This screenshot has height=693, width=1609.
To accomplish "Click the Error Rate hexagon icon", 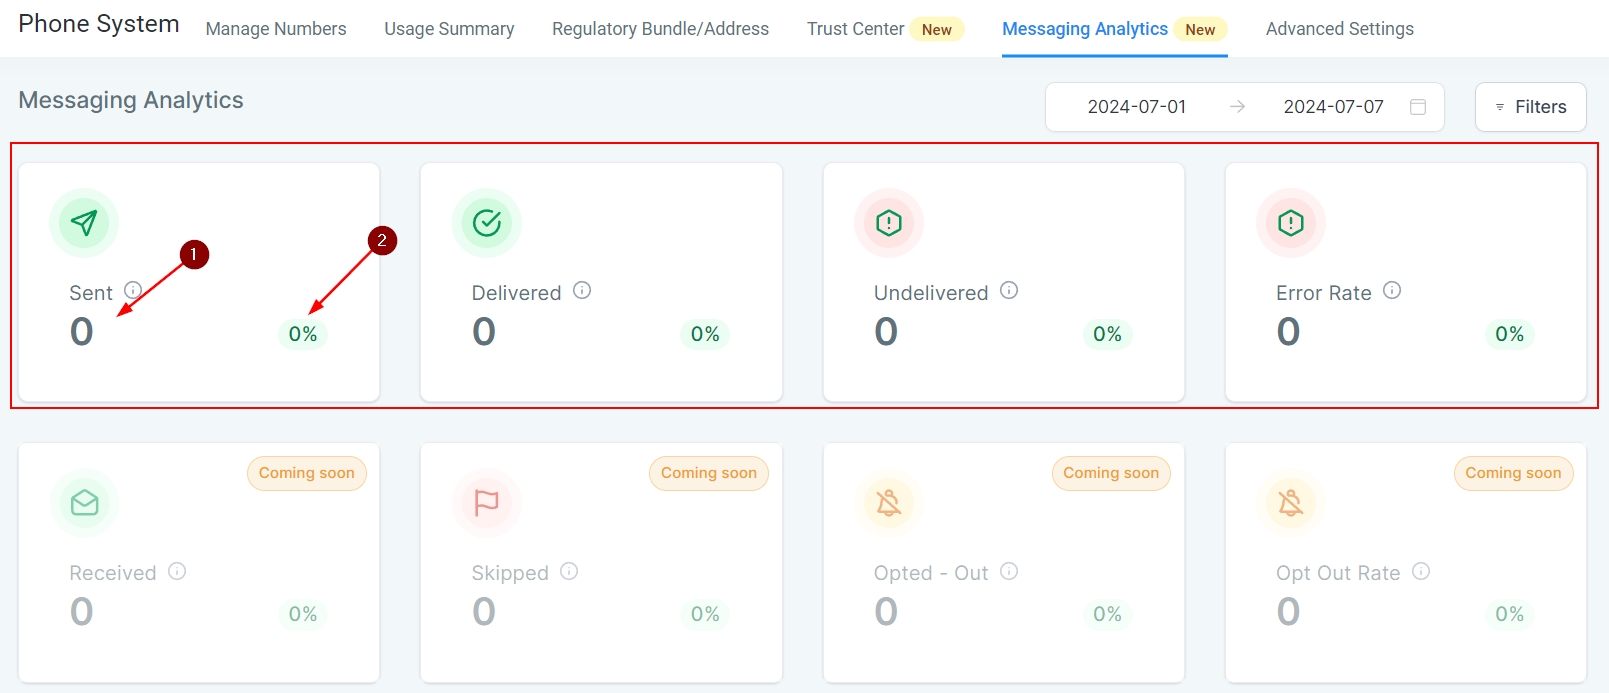I will coord(1291,222).
